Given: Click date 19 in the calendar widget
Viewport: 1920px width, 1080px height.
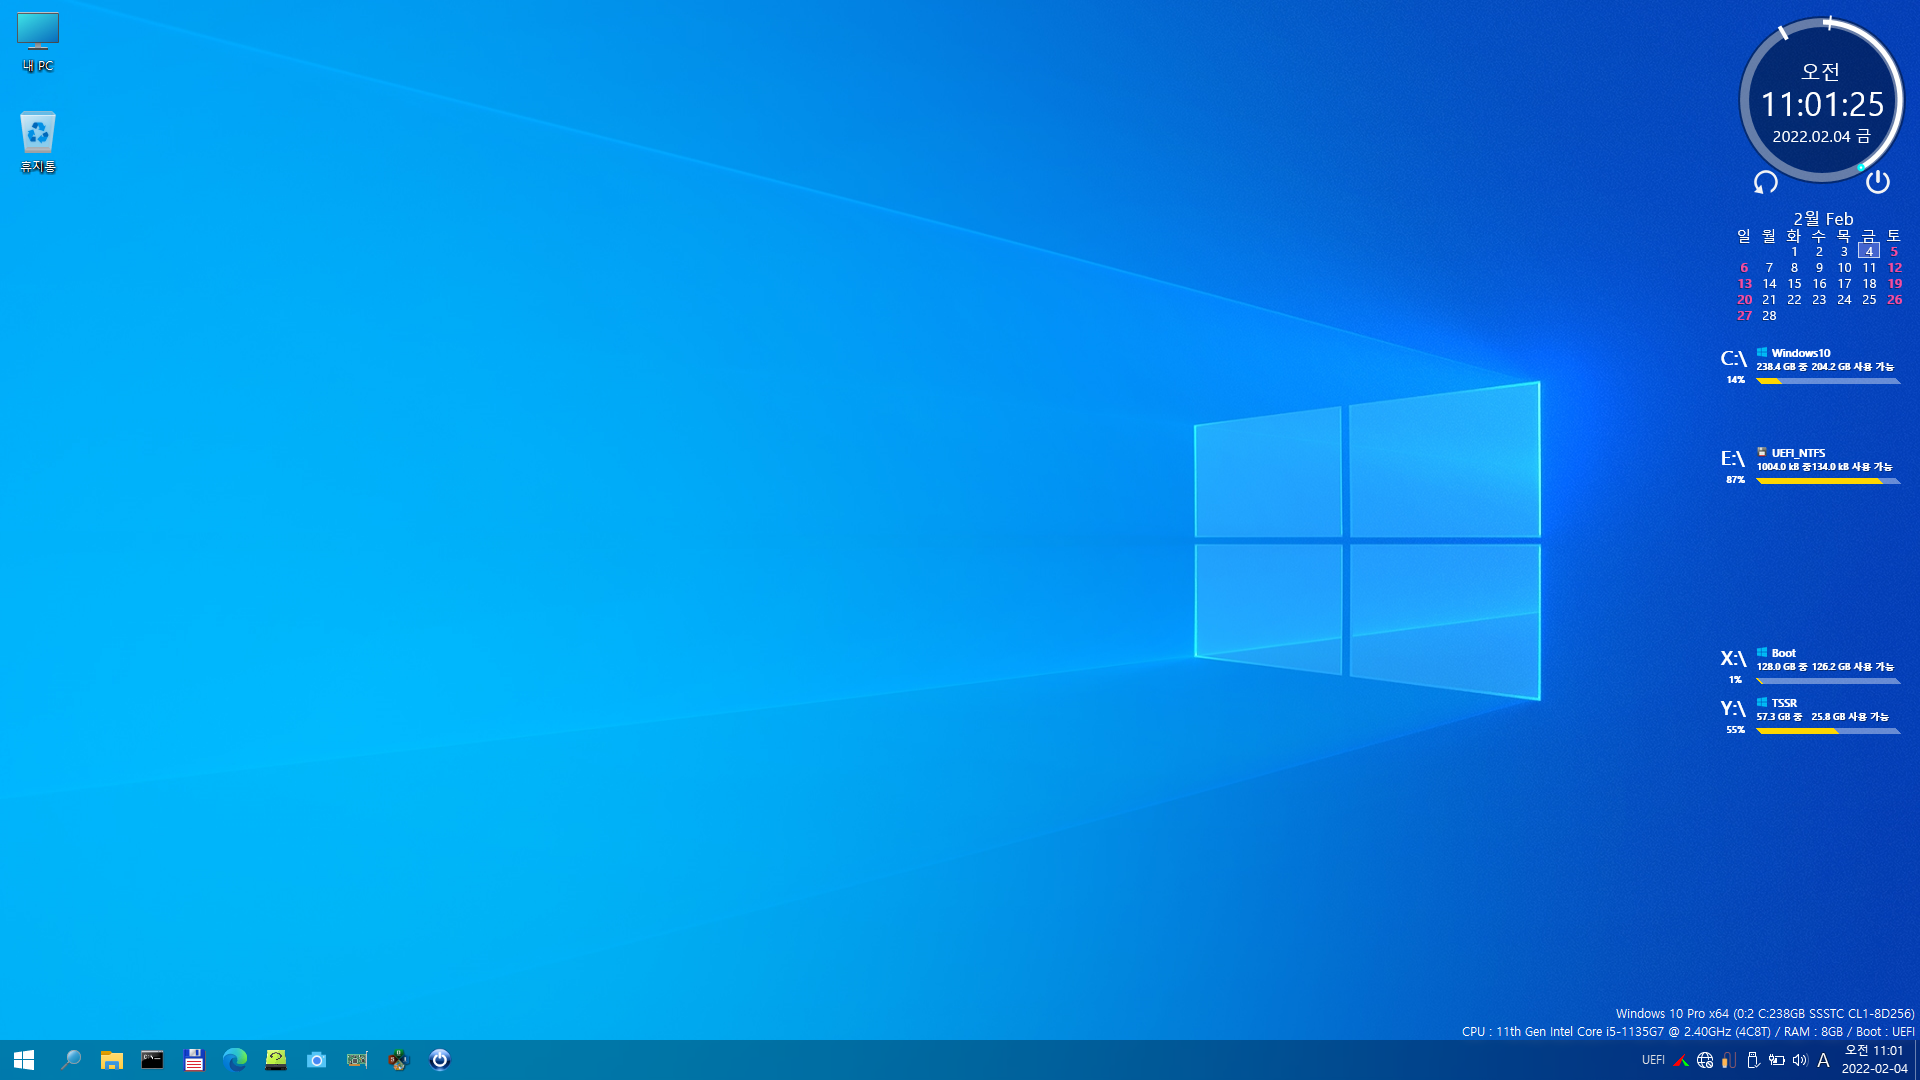Looking at the screenshot, I should pos(1894,283).
